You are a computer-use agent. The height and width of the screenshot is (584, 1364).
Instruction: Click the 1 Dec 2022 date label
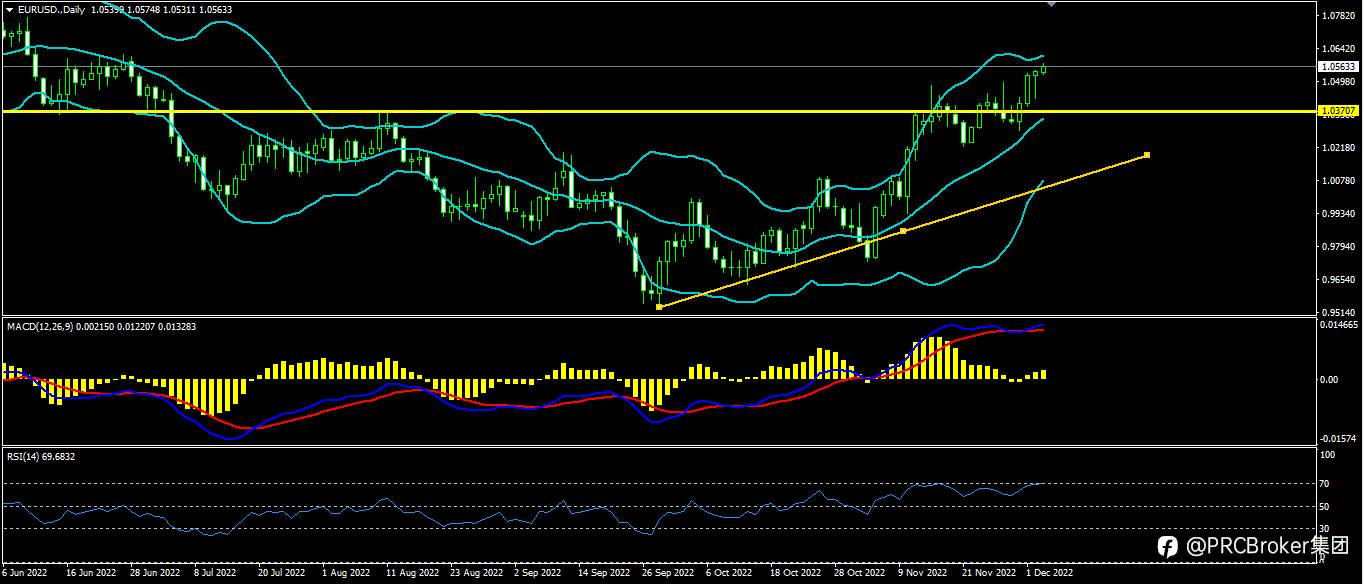pyautogui.click(x=1050, y=574)
